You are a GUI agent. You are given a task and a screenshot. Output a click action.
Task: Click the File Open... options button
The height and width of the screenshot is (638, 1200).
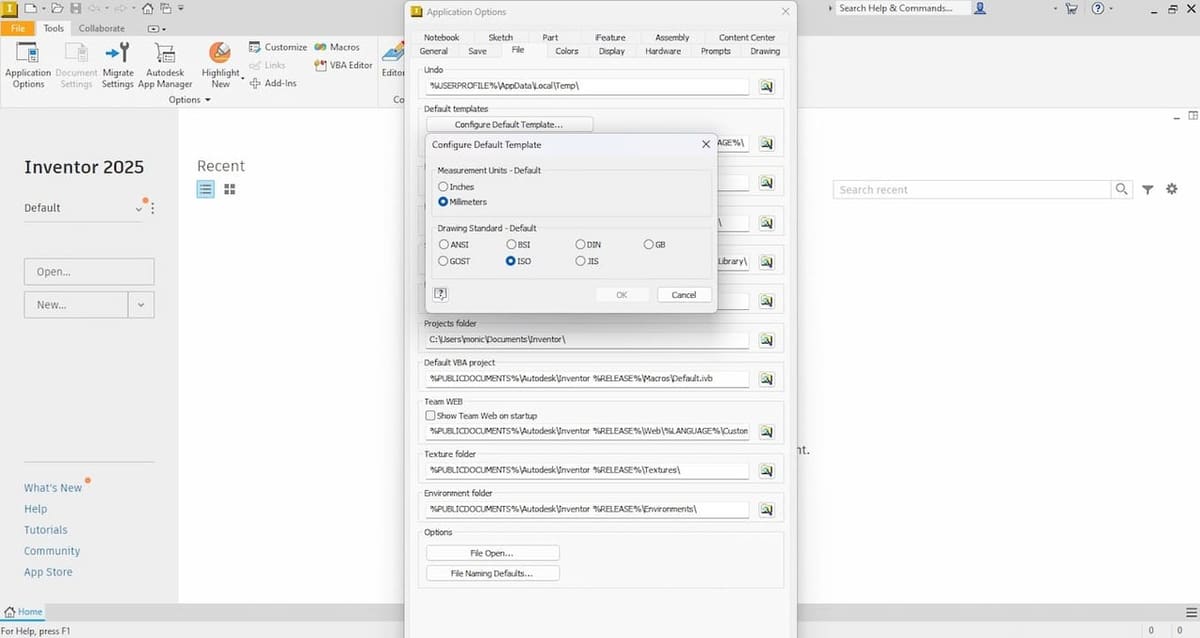point(492,553)
